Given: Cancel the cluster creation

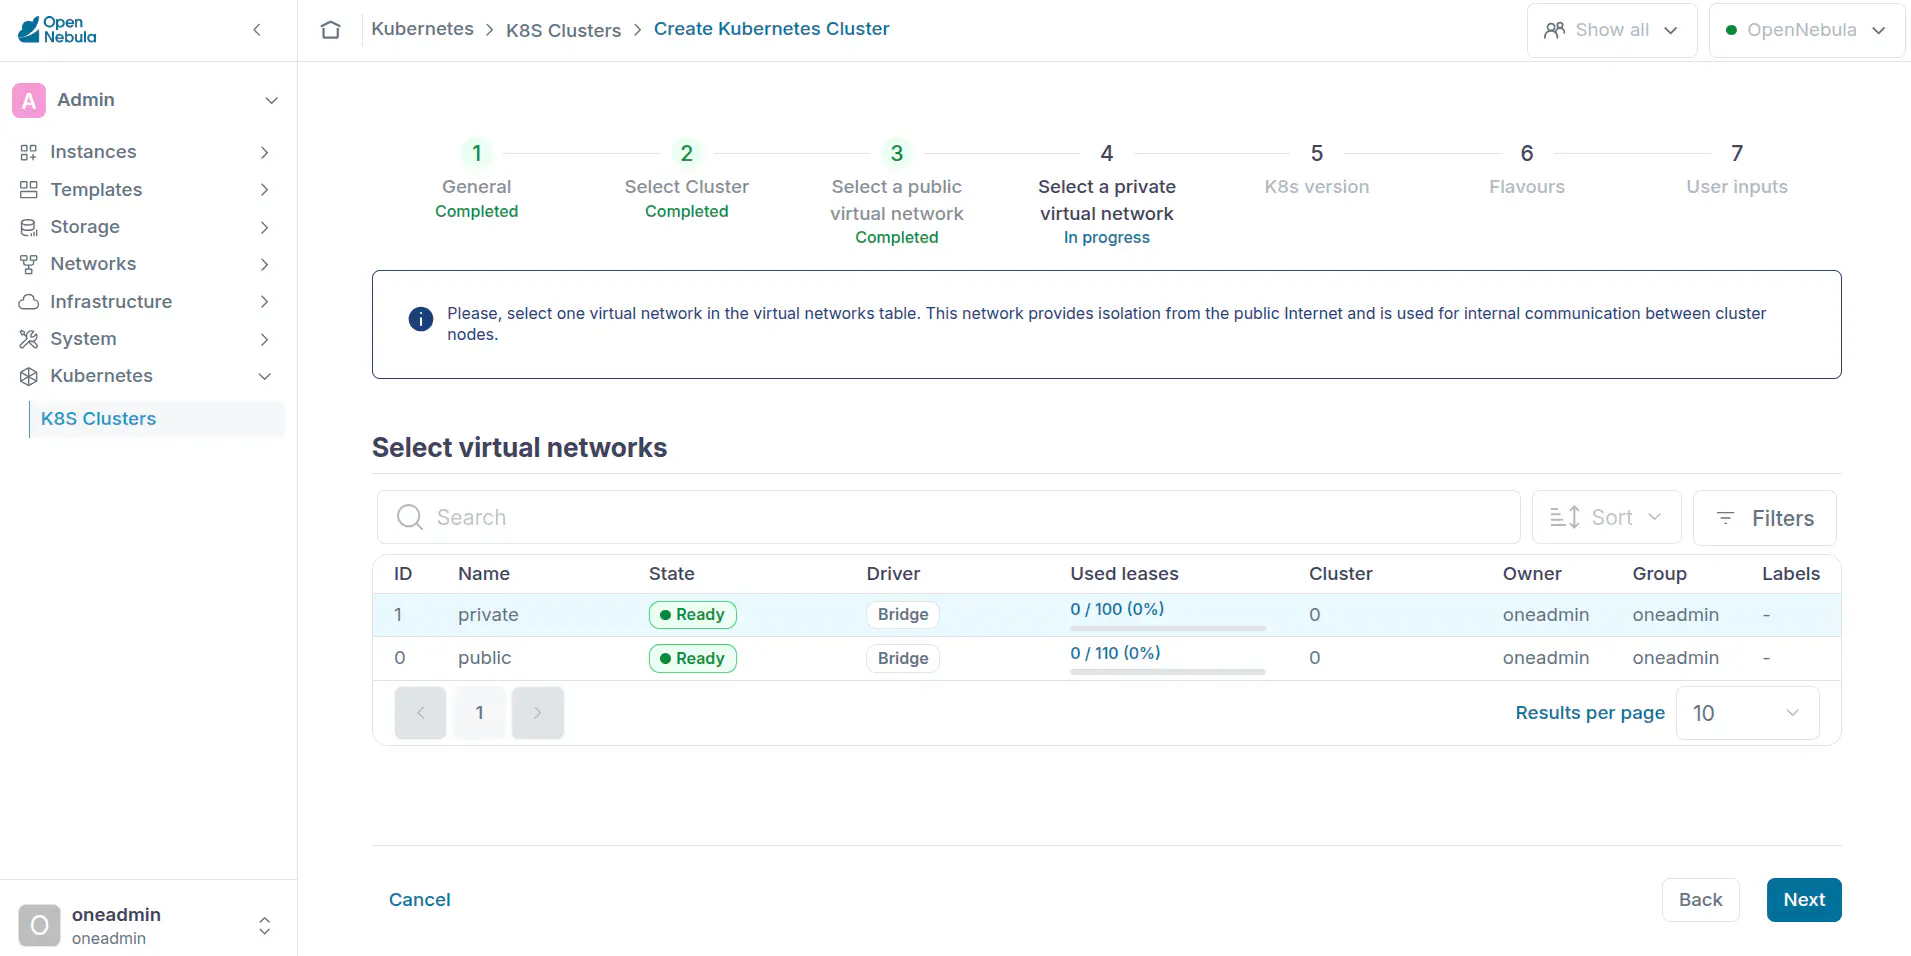Looking at the screenshot, I should [420, 900].
